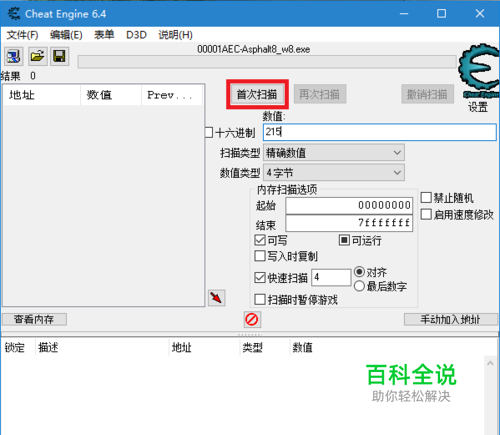Click the Cheat Engine title bar icon

[14, 14]
